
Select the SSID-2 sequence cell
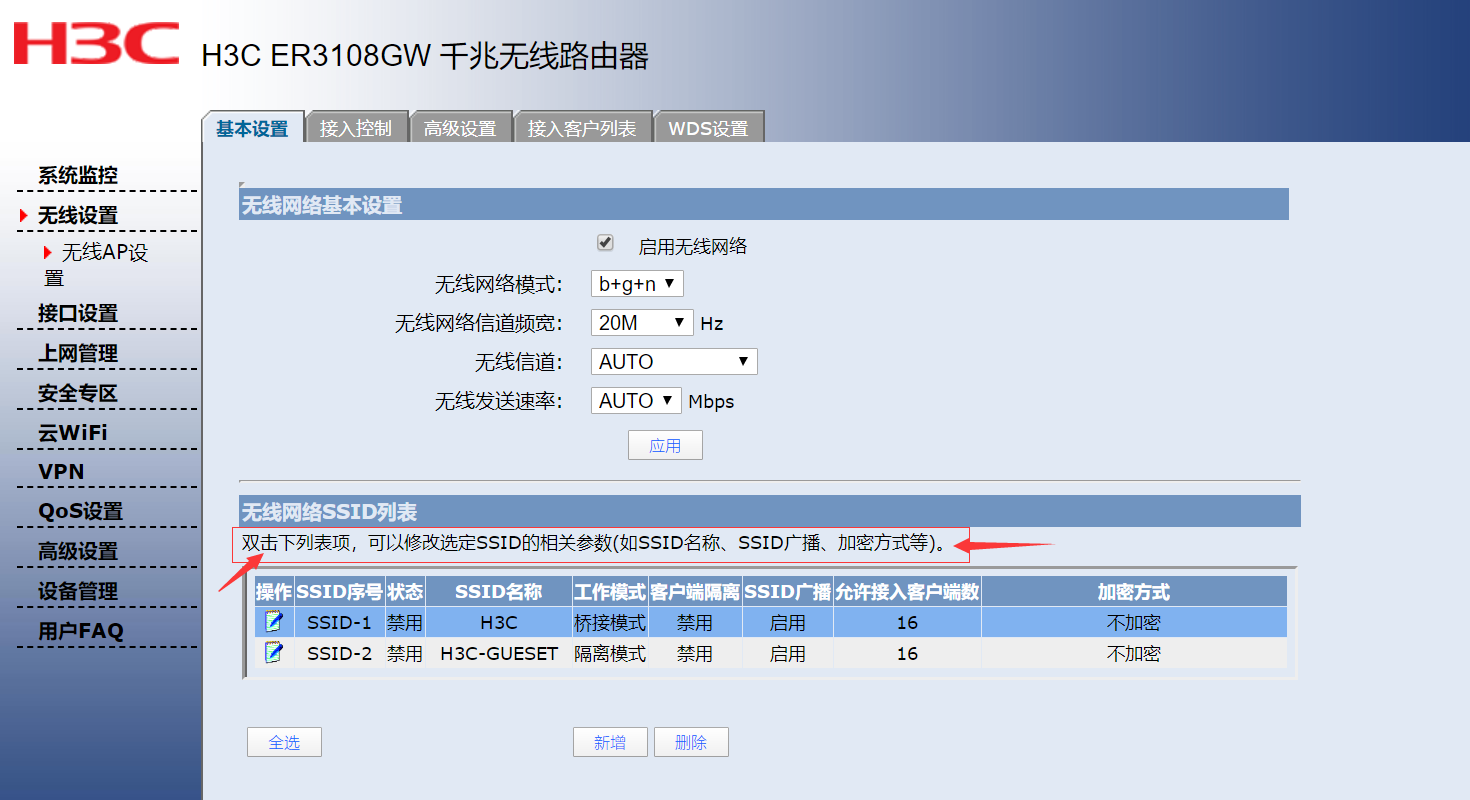339,654
